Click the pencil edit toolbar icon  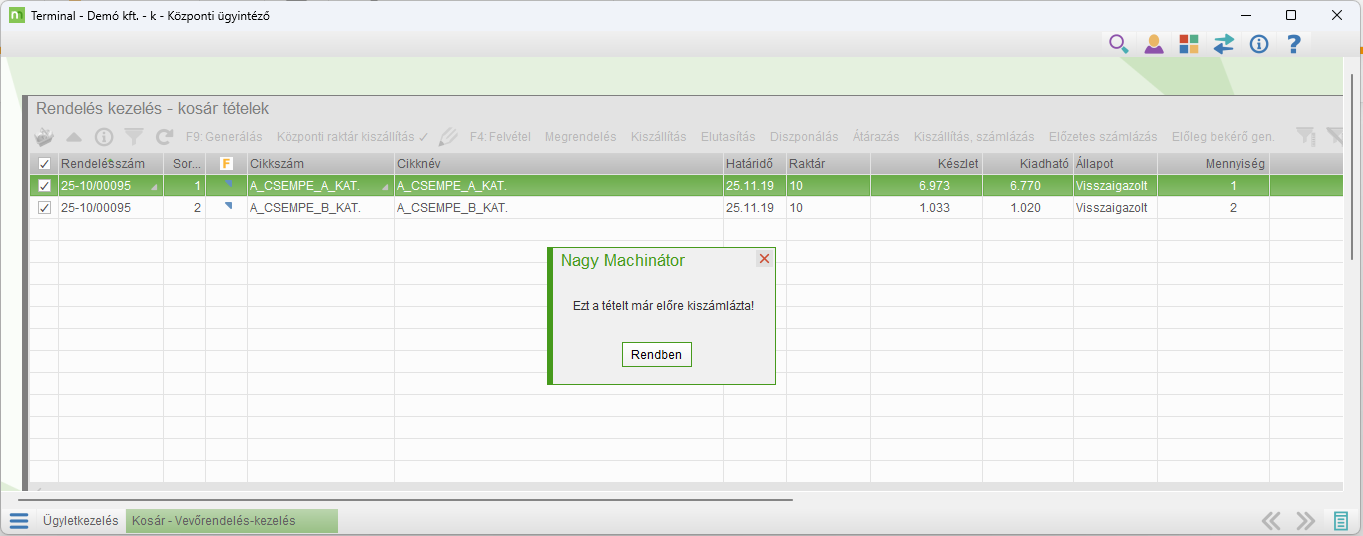[448, 136]
